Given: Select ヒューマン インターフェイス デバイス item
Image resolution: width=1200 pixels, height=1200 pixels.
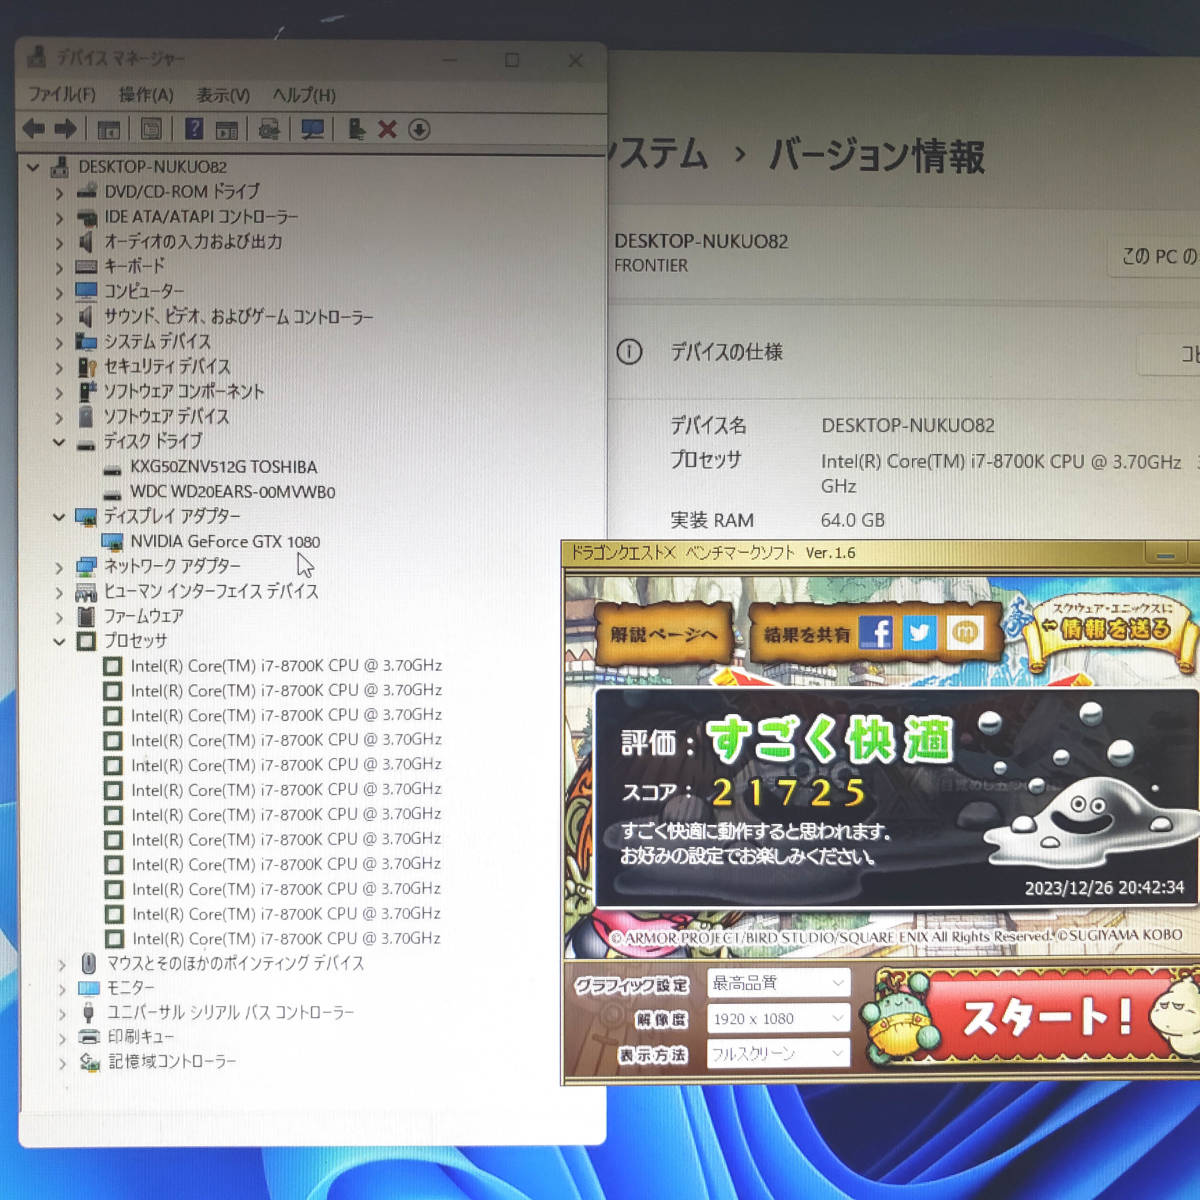Looking at the screenshot, I should point(211,591).
